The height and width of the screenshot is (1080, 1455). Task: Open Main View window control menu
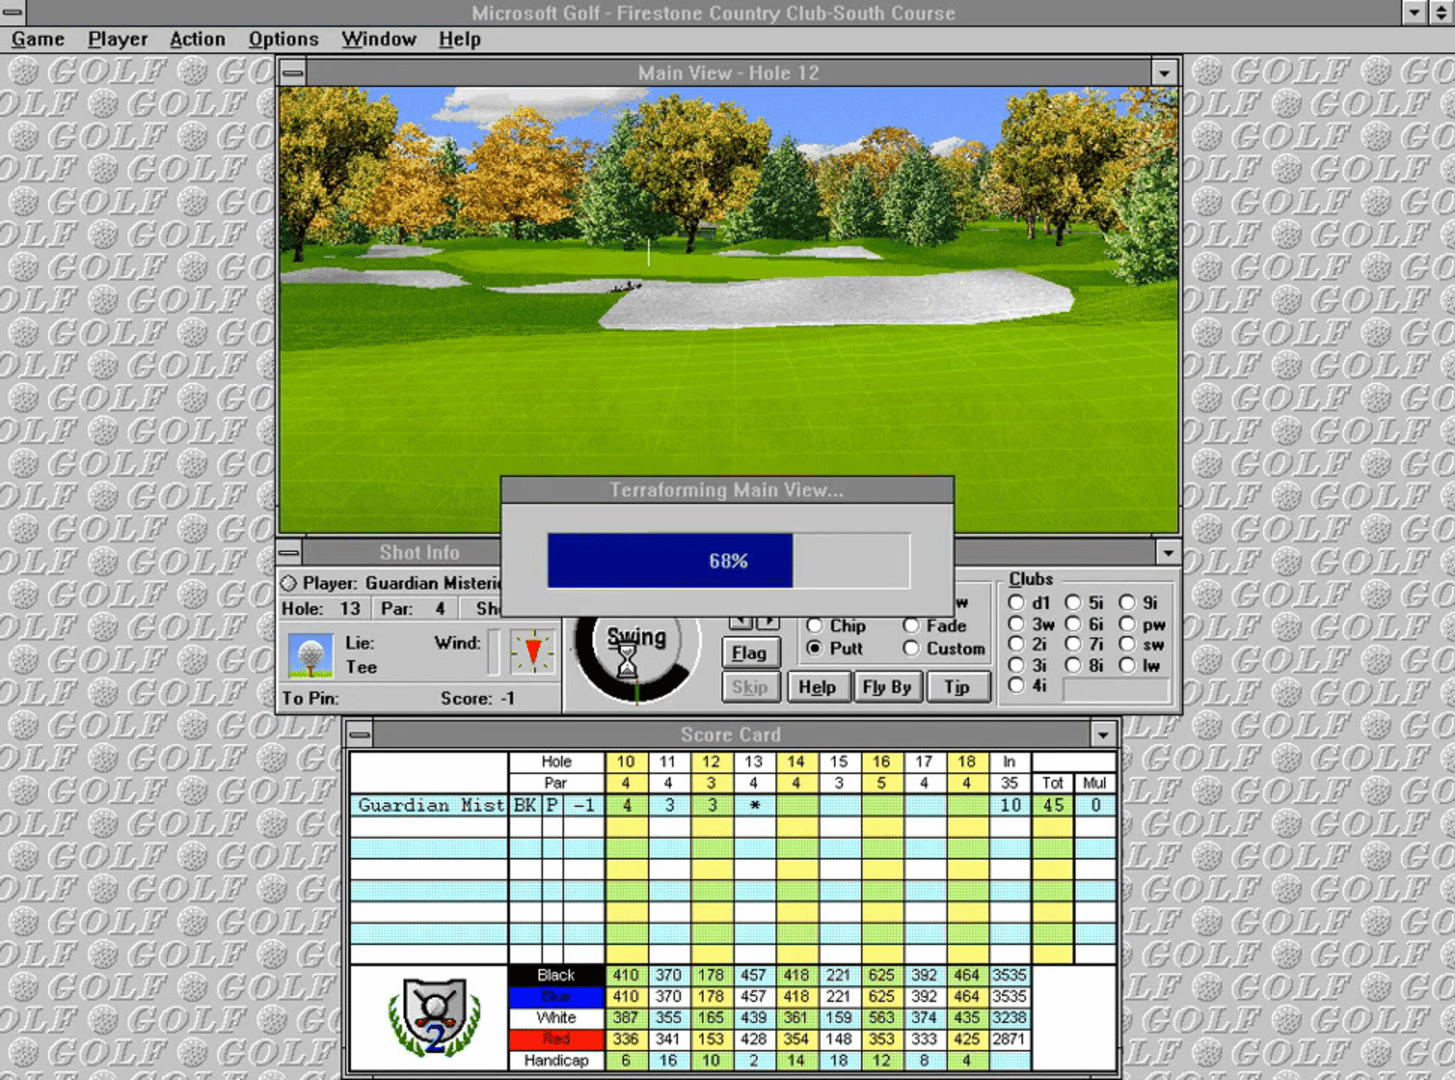[x=292, y=73]
